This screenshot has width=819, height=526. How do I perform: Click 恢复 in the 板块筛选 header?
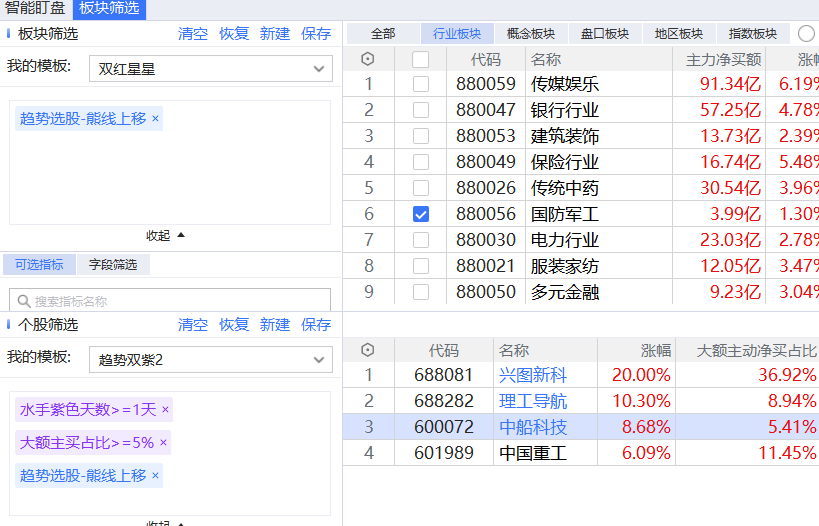(x=233, y=34)
